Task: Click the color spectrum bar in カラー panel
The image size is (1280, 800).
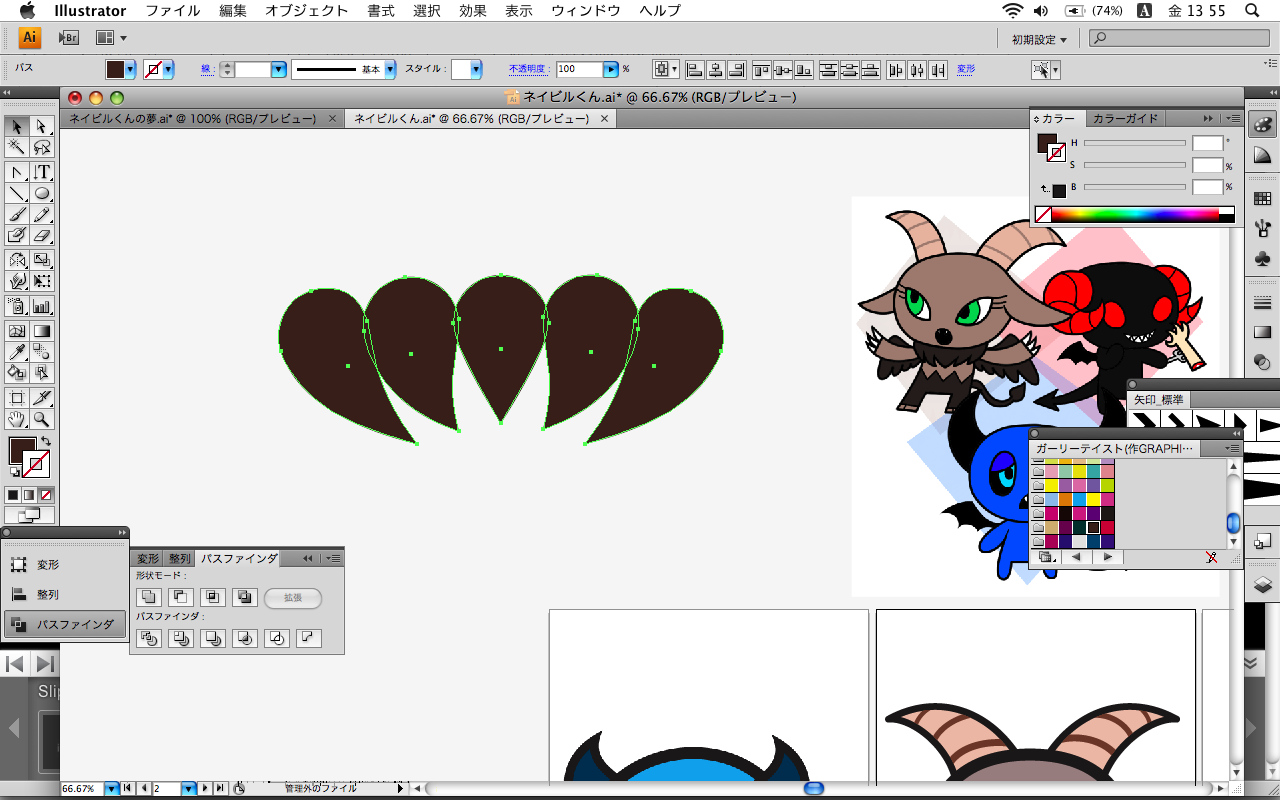Action: pyautogui.click(x=1135, y=213)
